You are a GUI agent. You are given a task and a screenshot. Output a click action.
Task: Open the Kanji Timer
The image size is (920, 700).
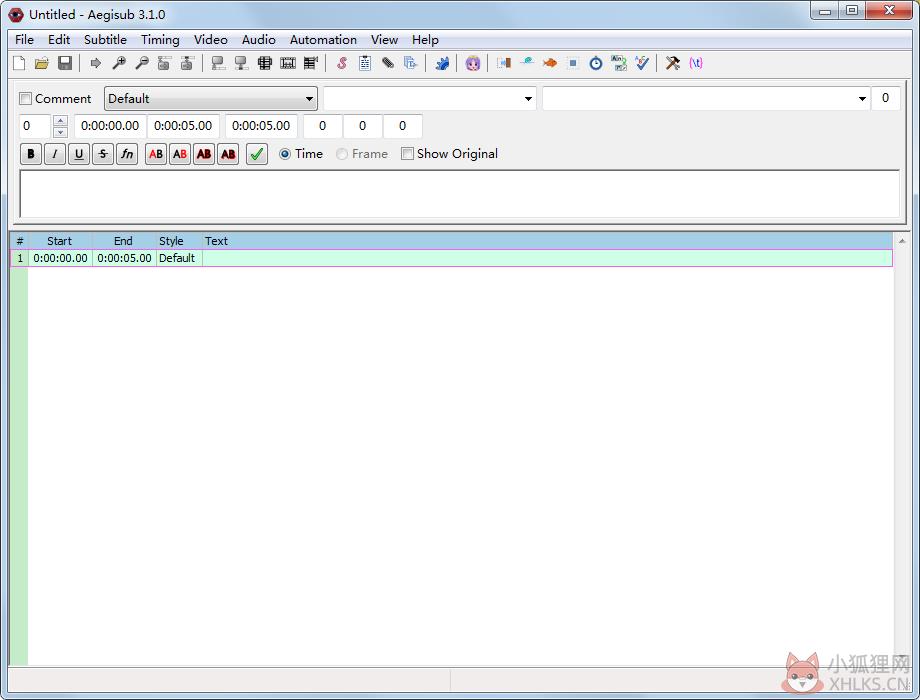(x=618, y=63)
